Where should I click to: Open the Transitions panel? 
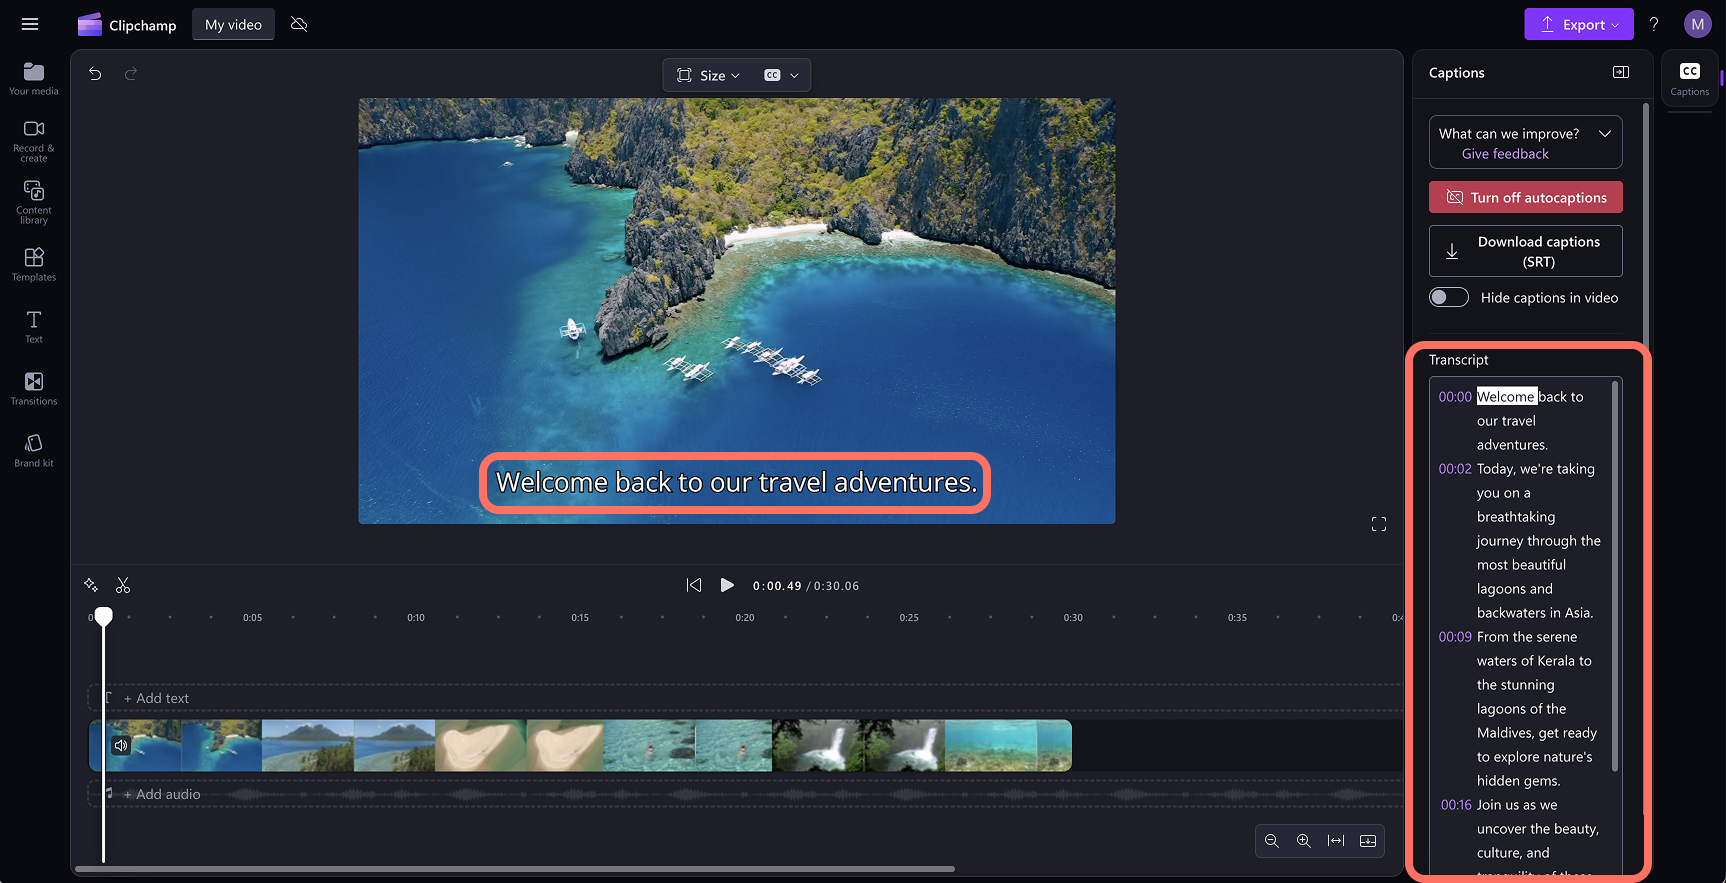(34, 388)
